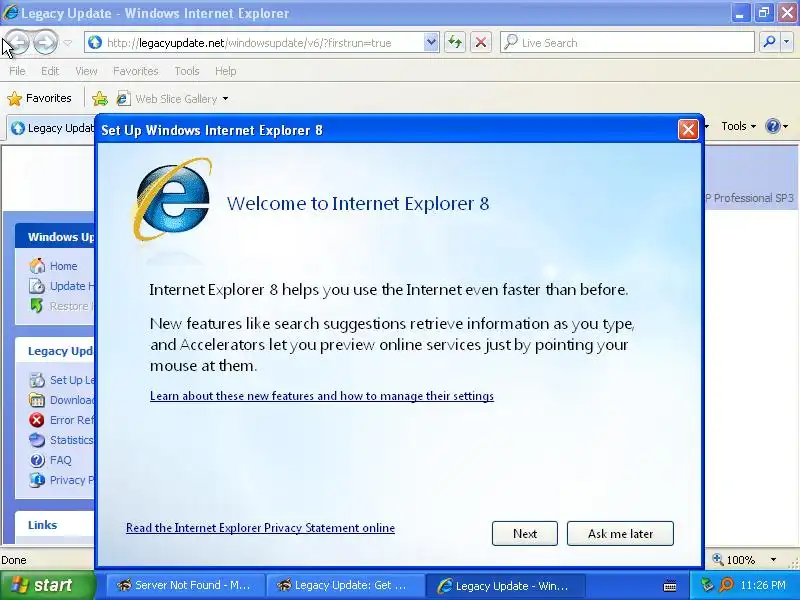
Task: Click the FAQ question mark icon
Action: tap(37, 460)
